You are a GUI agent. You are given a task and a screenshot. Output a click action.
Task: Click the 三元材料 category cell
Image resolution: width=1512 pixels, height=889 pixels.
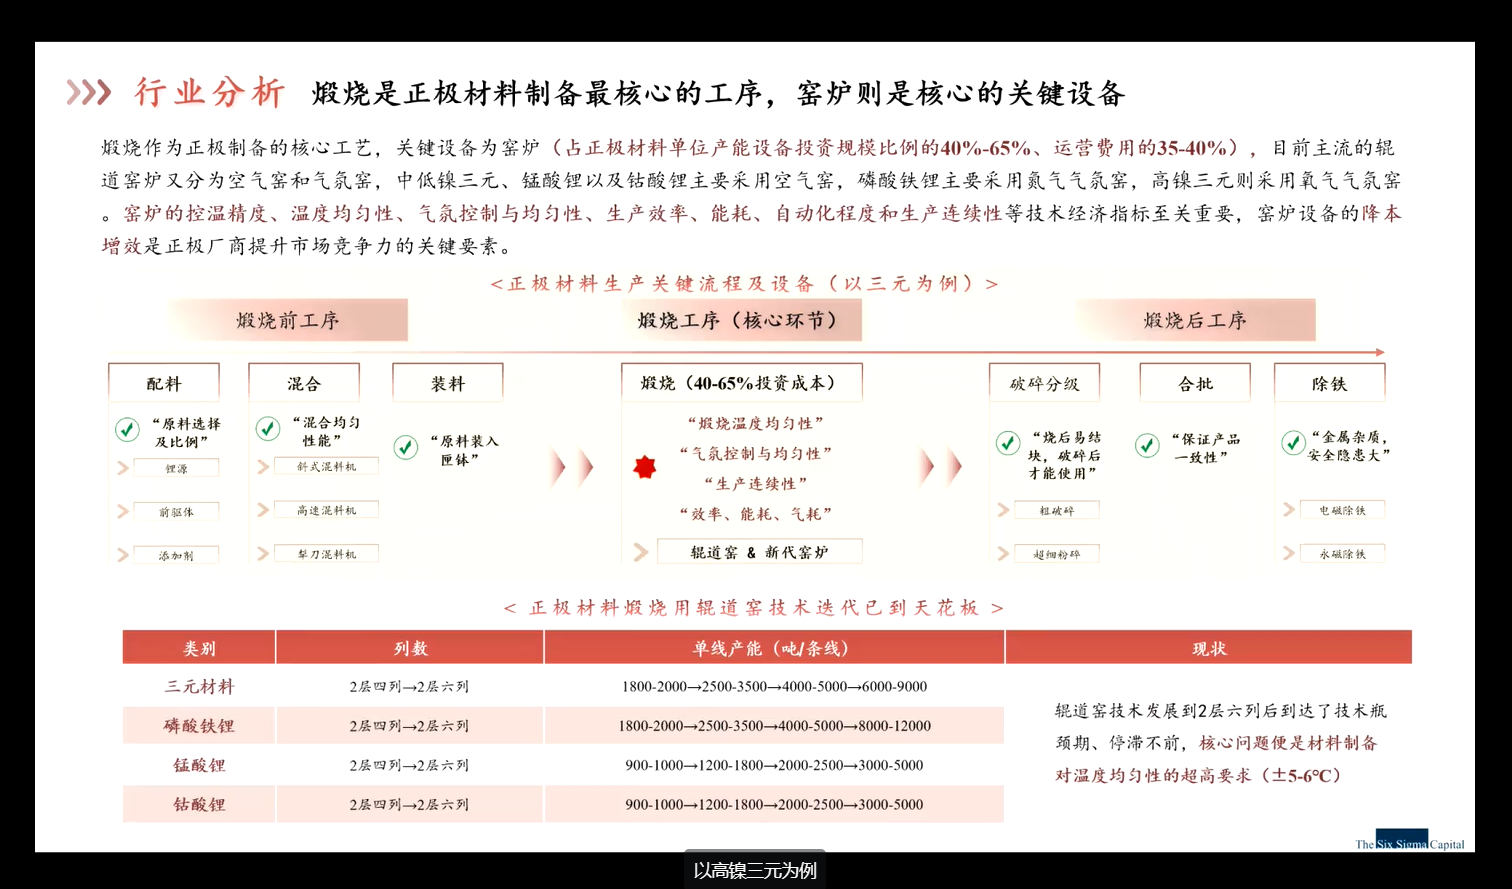tap(199, 686)
